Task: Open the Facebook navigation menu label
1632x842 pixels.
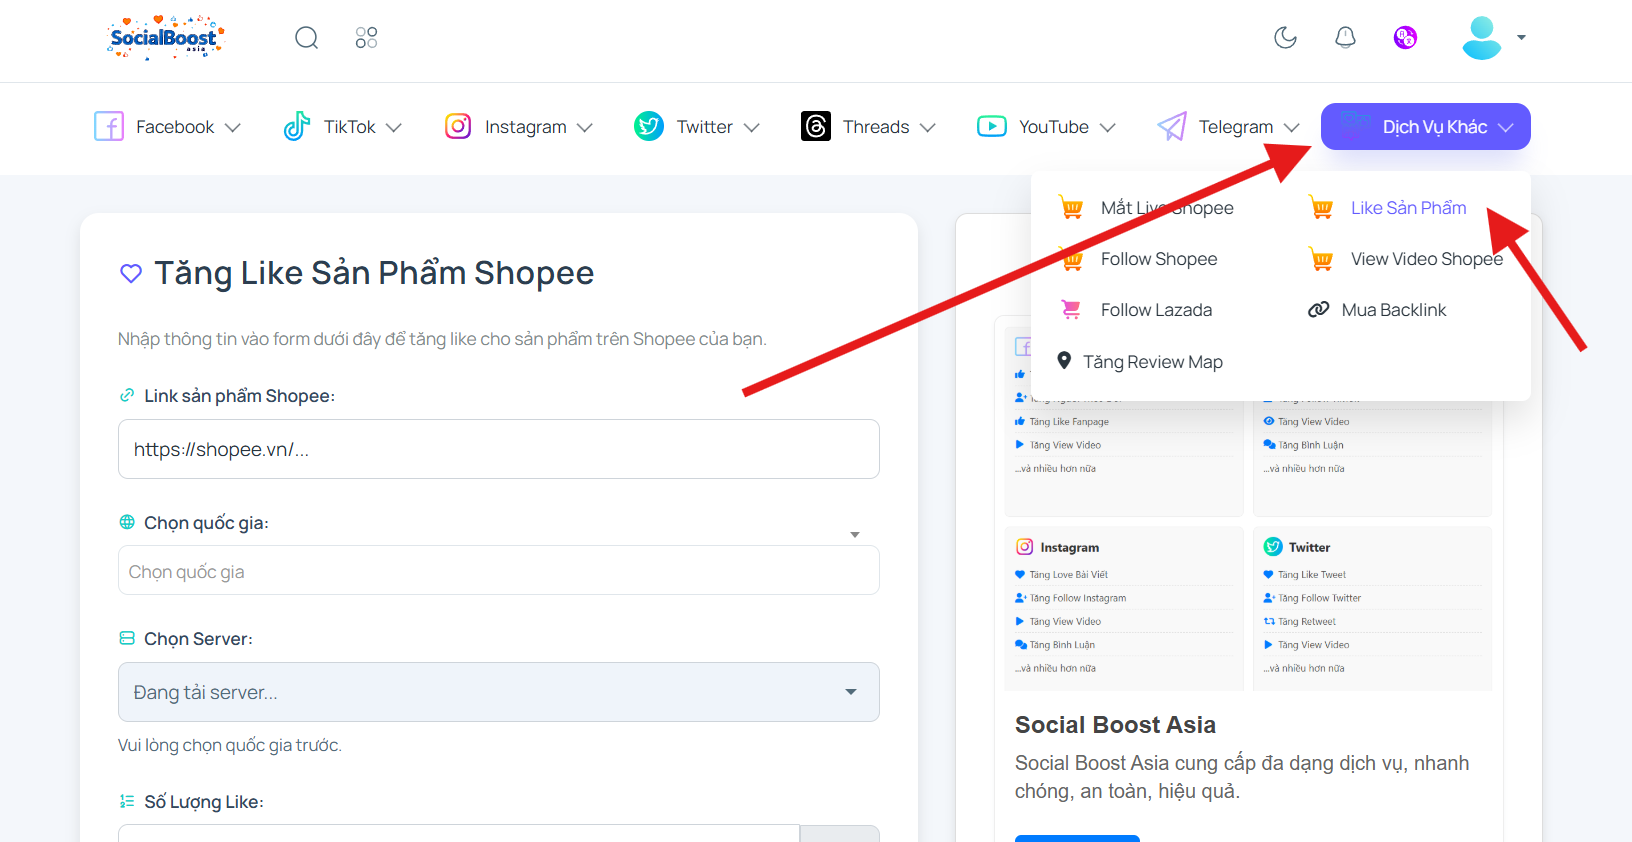Action: pyautogui.click(x=175, y=127)
